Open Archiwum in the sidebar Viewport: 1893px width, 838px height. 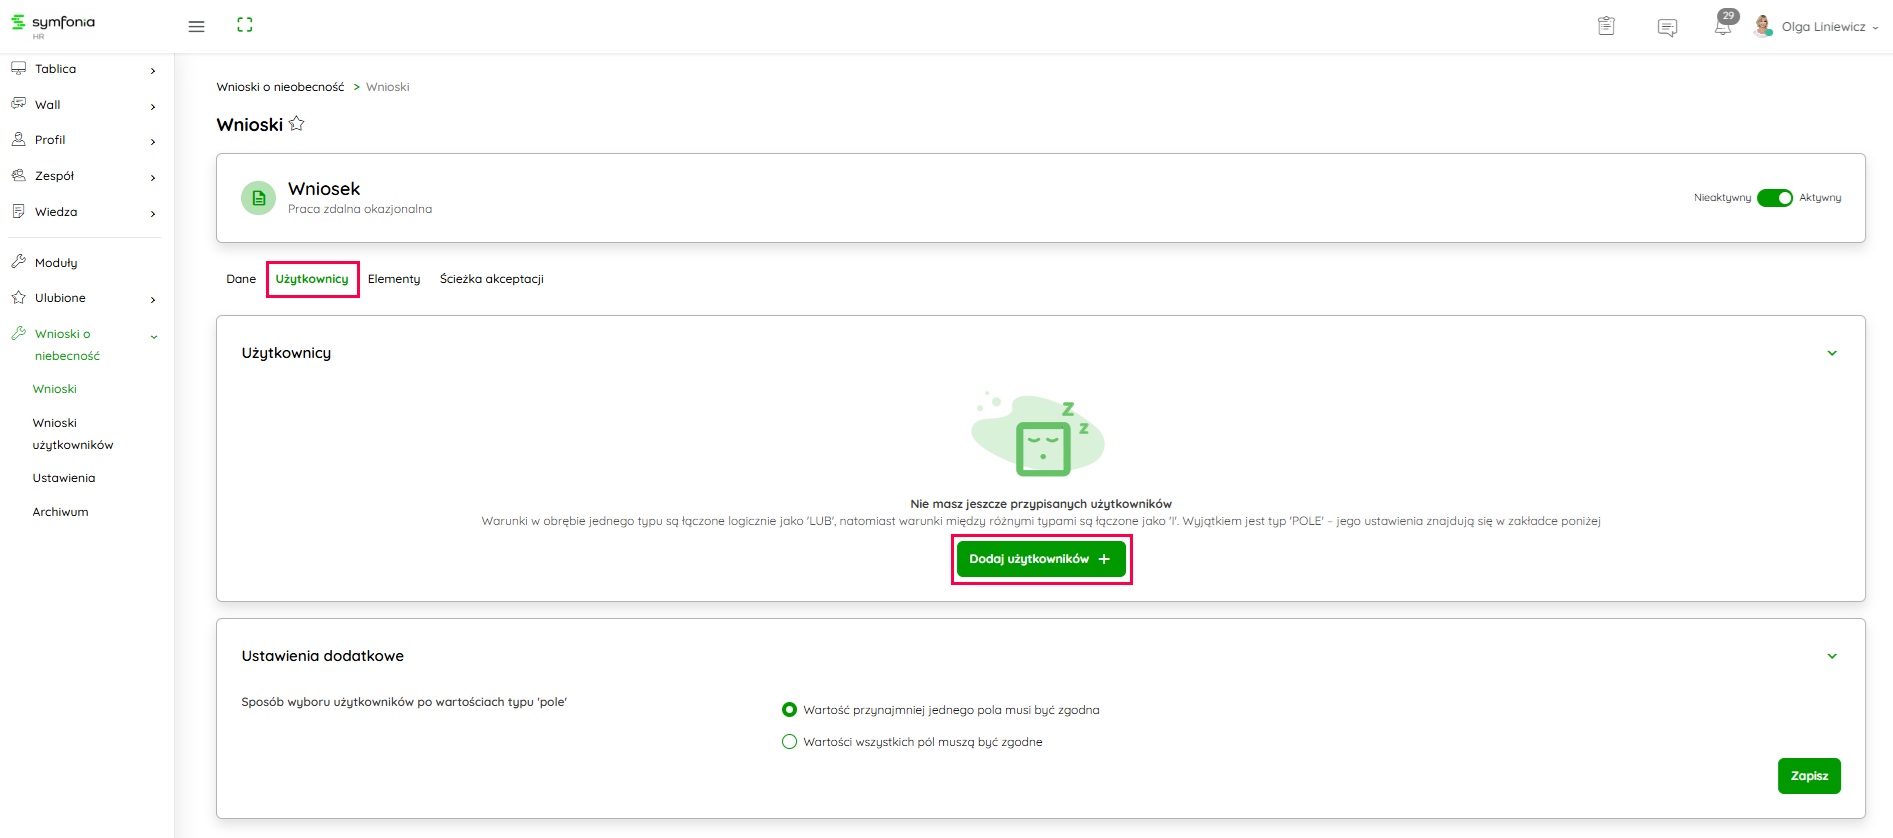[x=61, y=512]
